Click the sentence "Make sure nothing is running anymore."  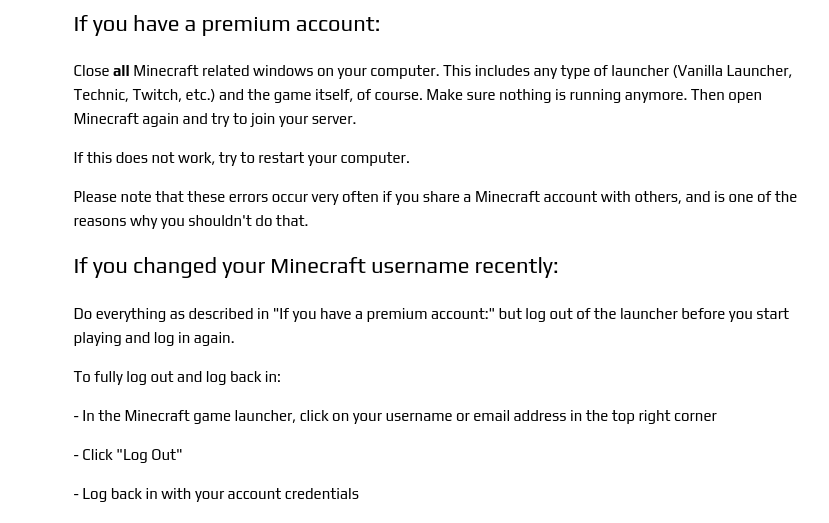[556, 95]
